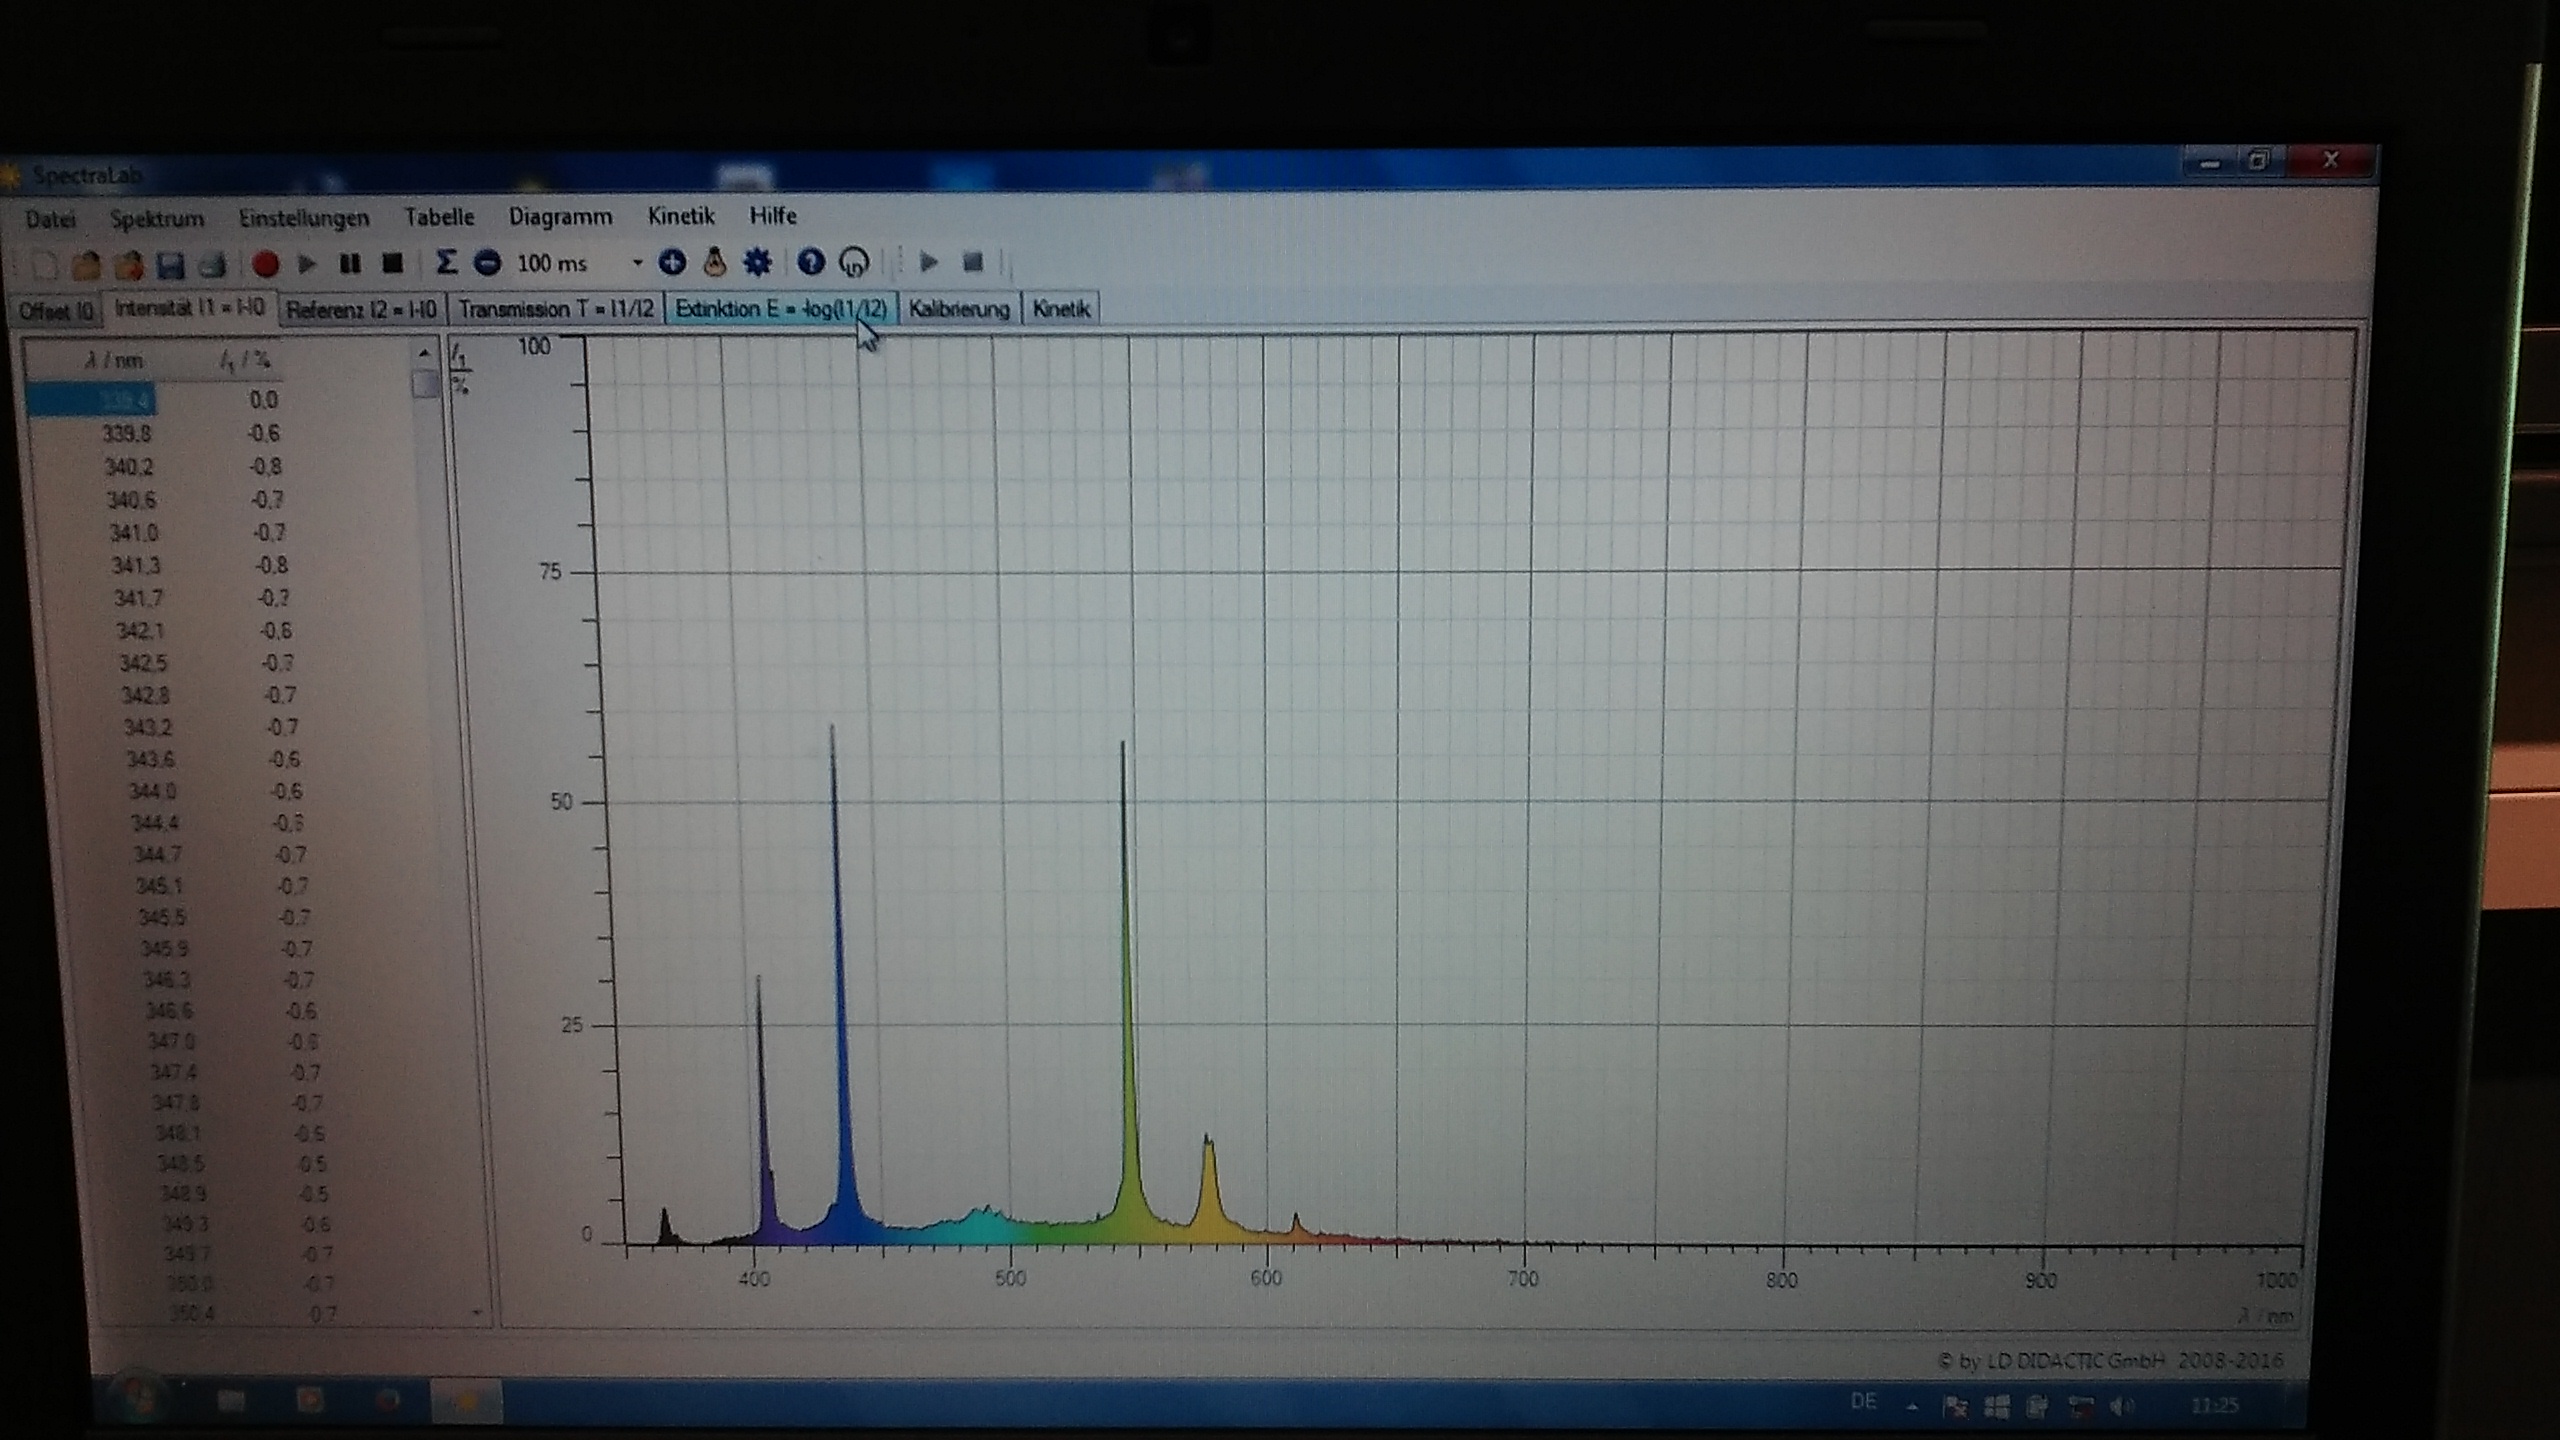
Task: Click the save diskette icon
Action: (x=171, y=266)
